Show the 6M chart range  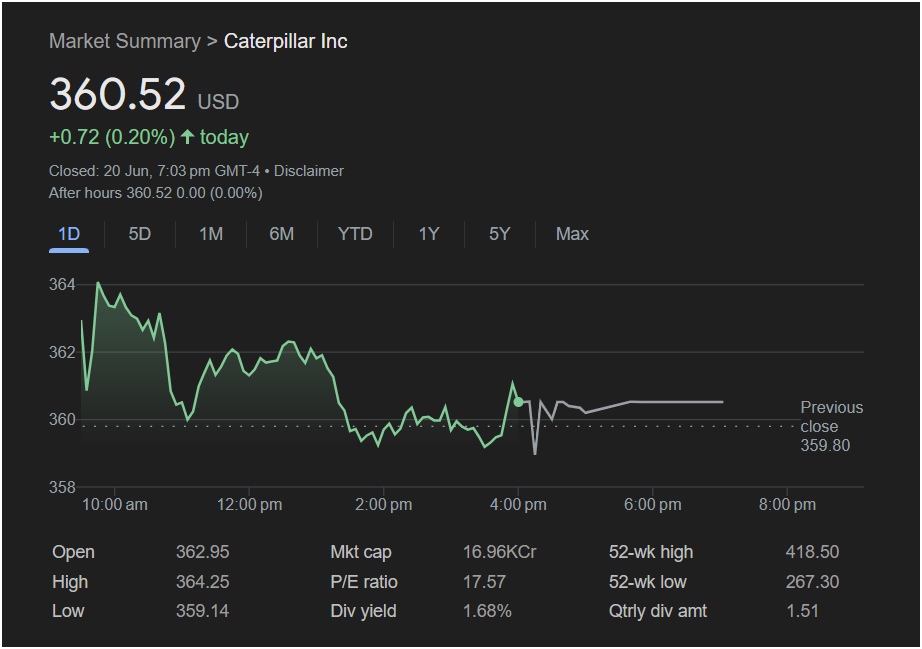(282, 234)
